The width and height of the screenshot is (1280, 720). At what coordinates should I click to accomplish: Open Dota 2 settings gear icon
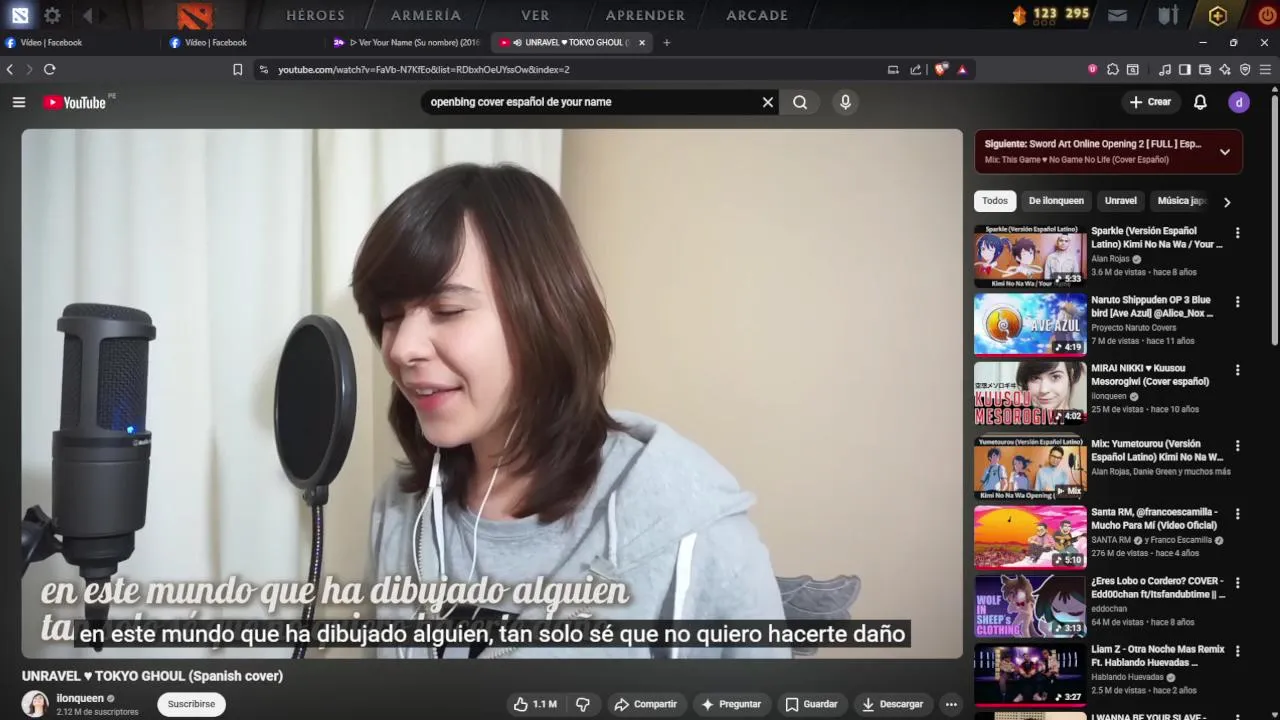[x=52, y=15]
